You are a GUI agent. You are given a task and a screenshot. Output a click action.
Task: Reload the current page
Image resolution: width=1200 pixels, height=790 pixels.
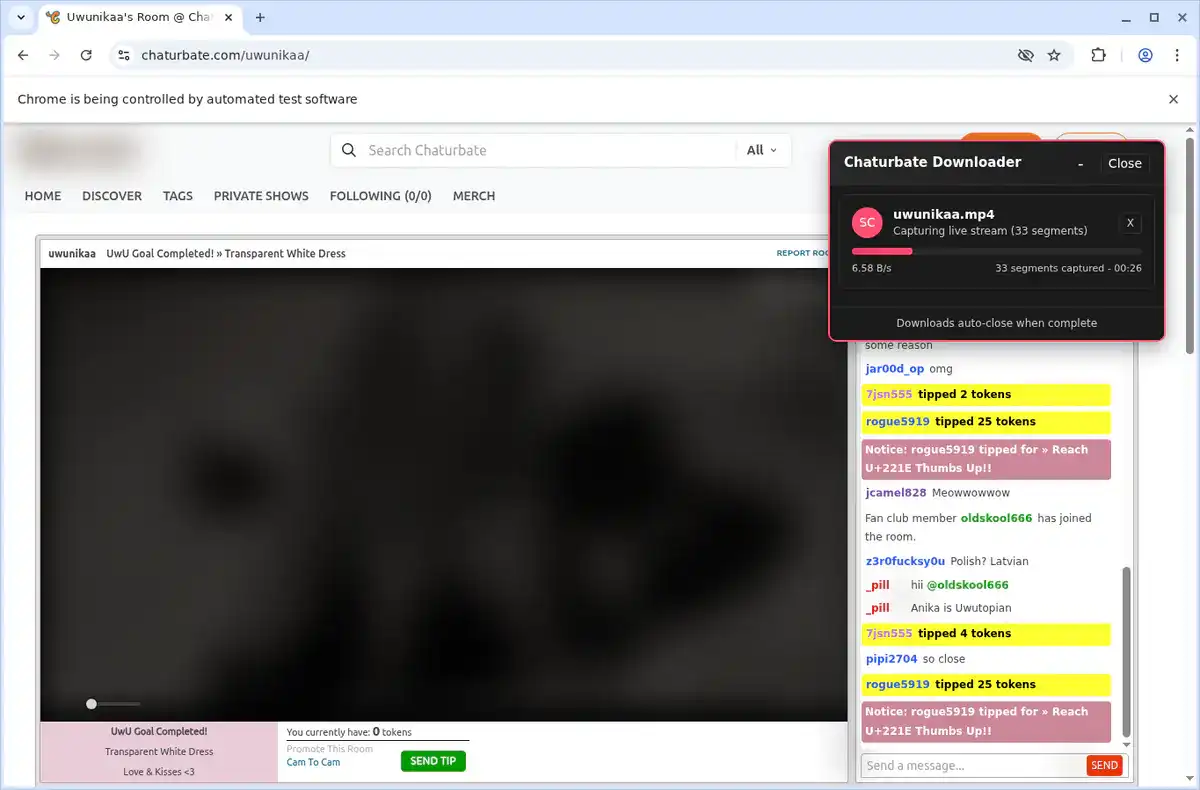pyautogui.click(x=86, y=55)
